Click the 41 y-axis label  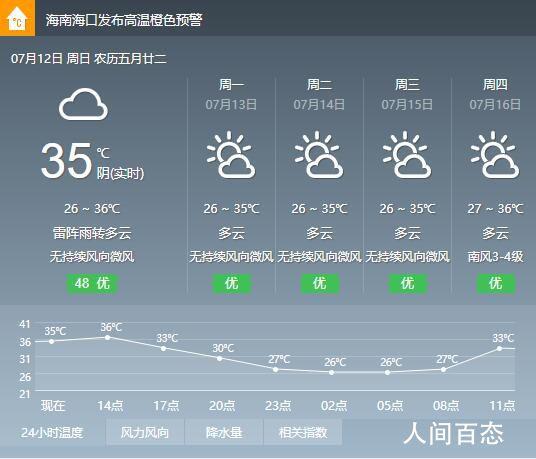(25, 324)
